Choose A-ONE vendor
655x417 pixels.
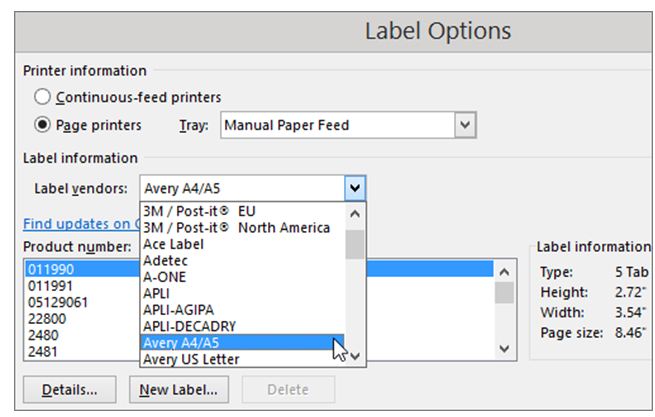(242, 277)
